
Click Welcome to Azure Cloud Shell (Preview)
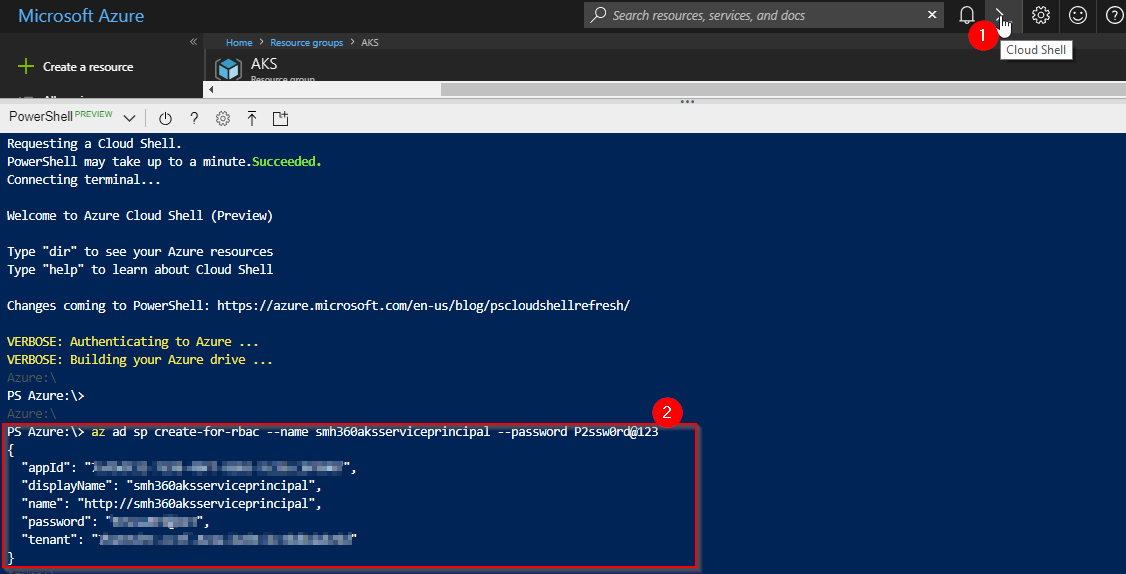tap(140, 216)
